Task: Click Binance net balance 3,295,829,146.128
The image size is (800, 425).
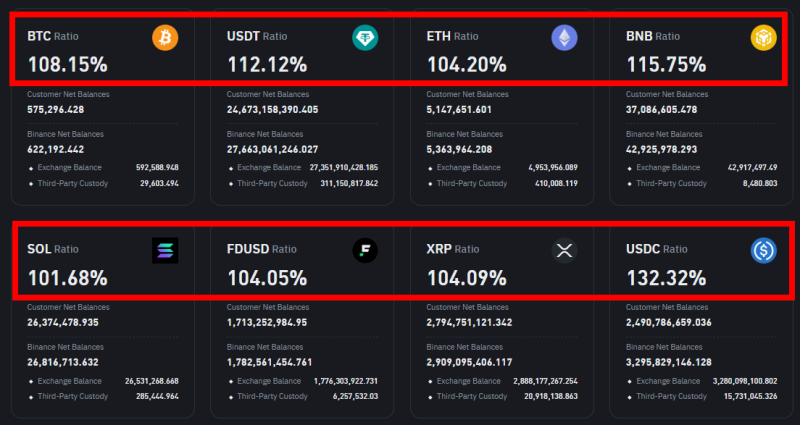Action: coord(669,362)
